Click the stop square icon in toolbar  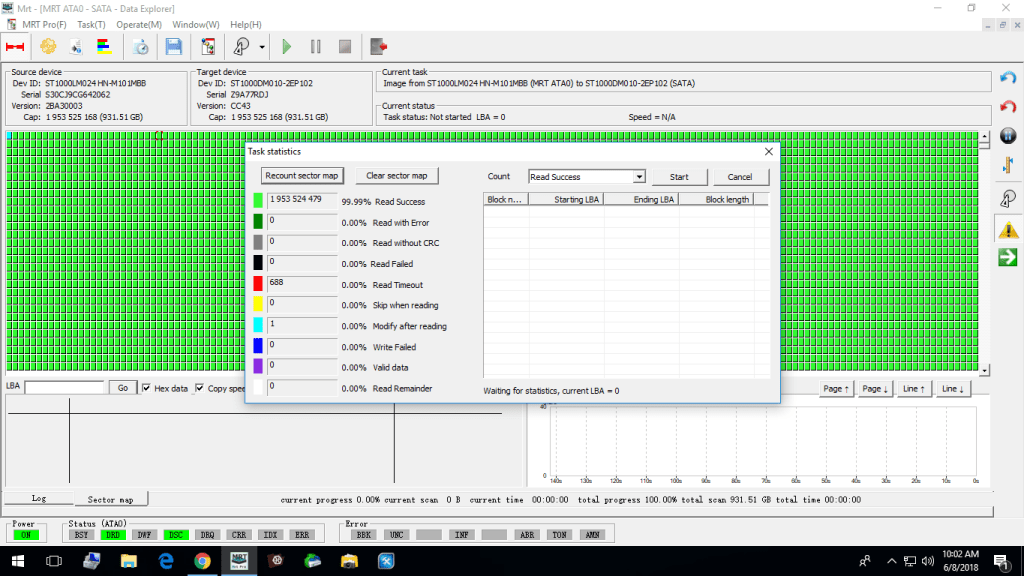point(345,46)
